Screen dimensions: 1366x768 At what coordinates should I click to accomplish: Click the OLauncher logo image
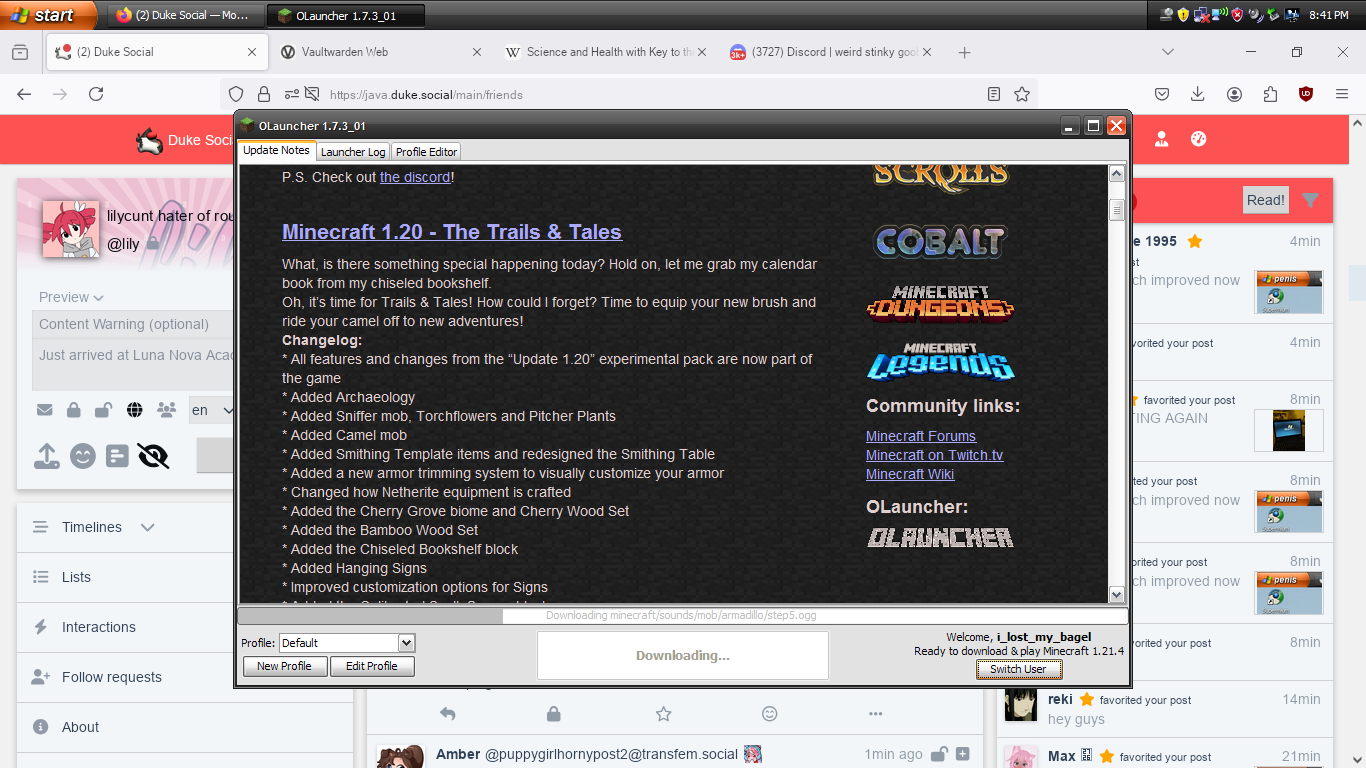(940, 538)
